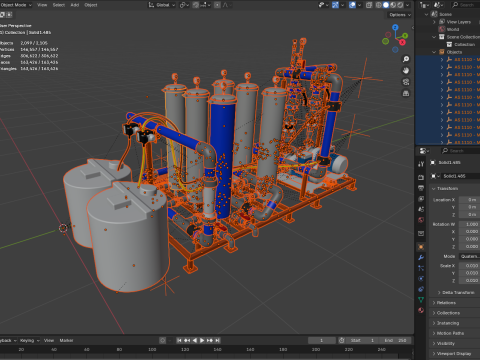
Task: Open the shading options dropdown arrow
Action: pyautogui.click(x=408, y=5)
